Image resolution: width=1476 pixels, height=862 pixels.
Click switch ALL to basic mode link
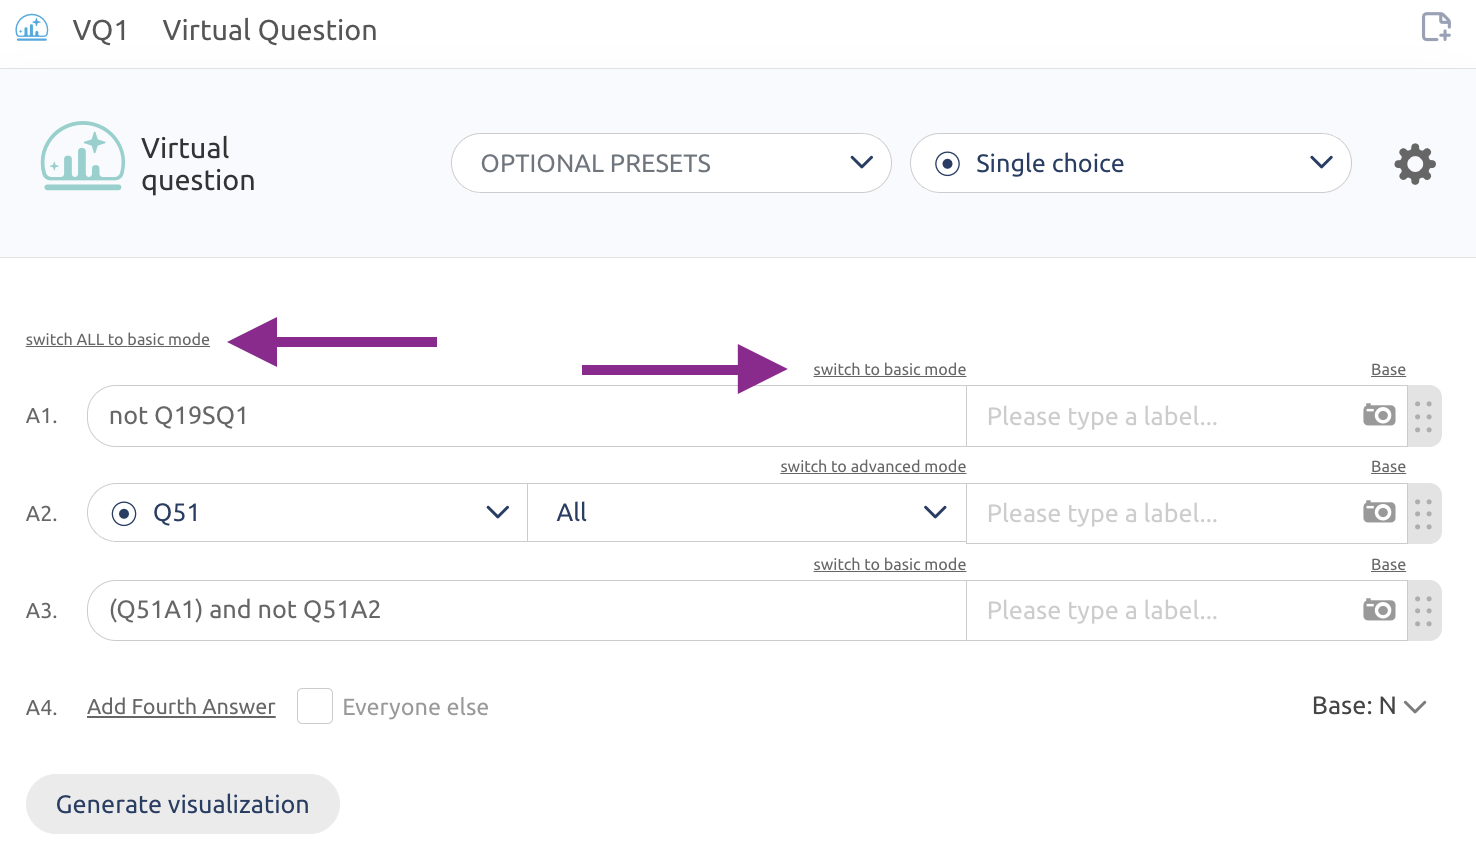(118, 340)
